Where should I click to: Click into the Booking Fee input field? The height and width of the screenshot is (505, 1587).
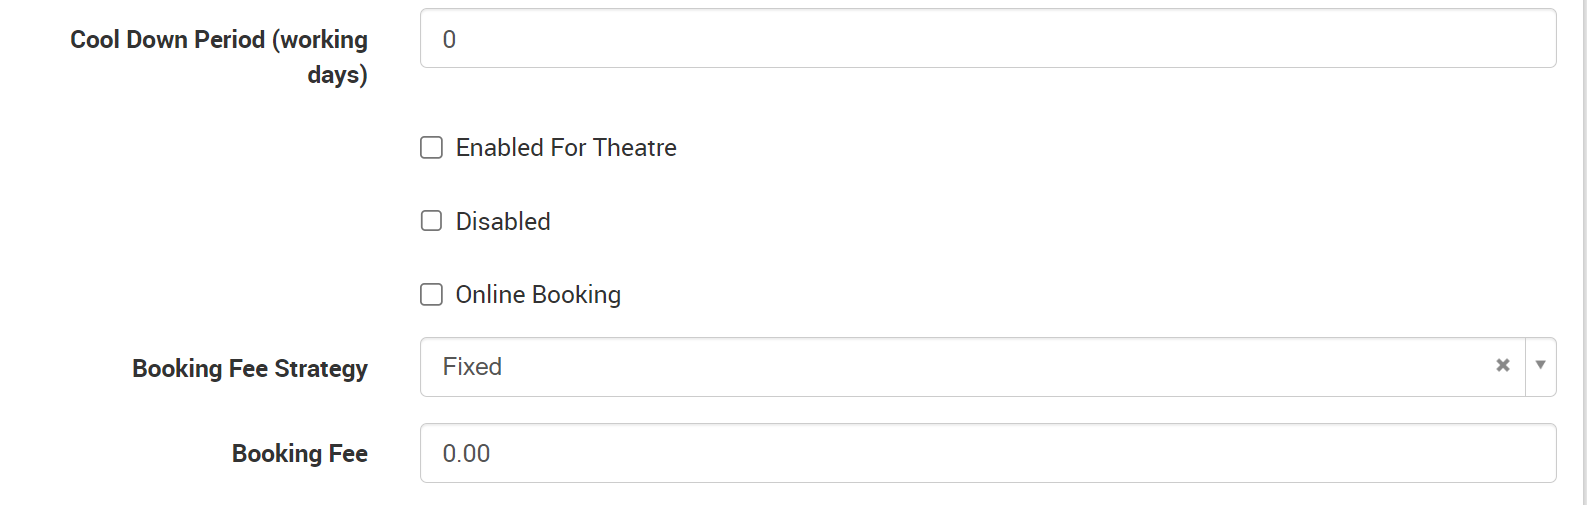(987, 453)
